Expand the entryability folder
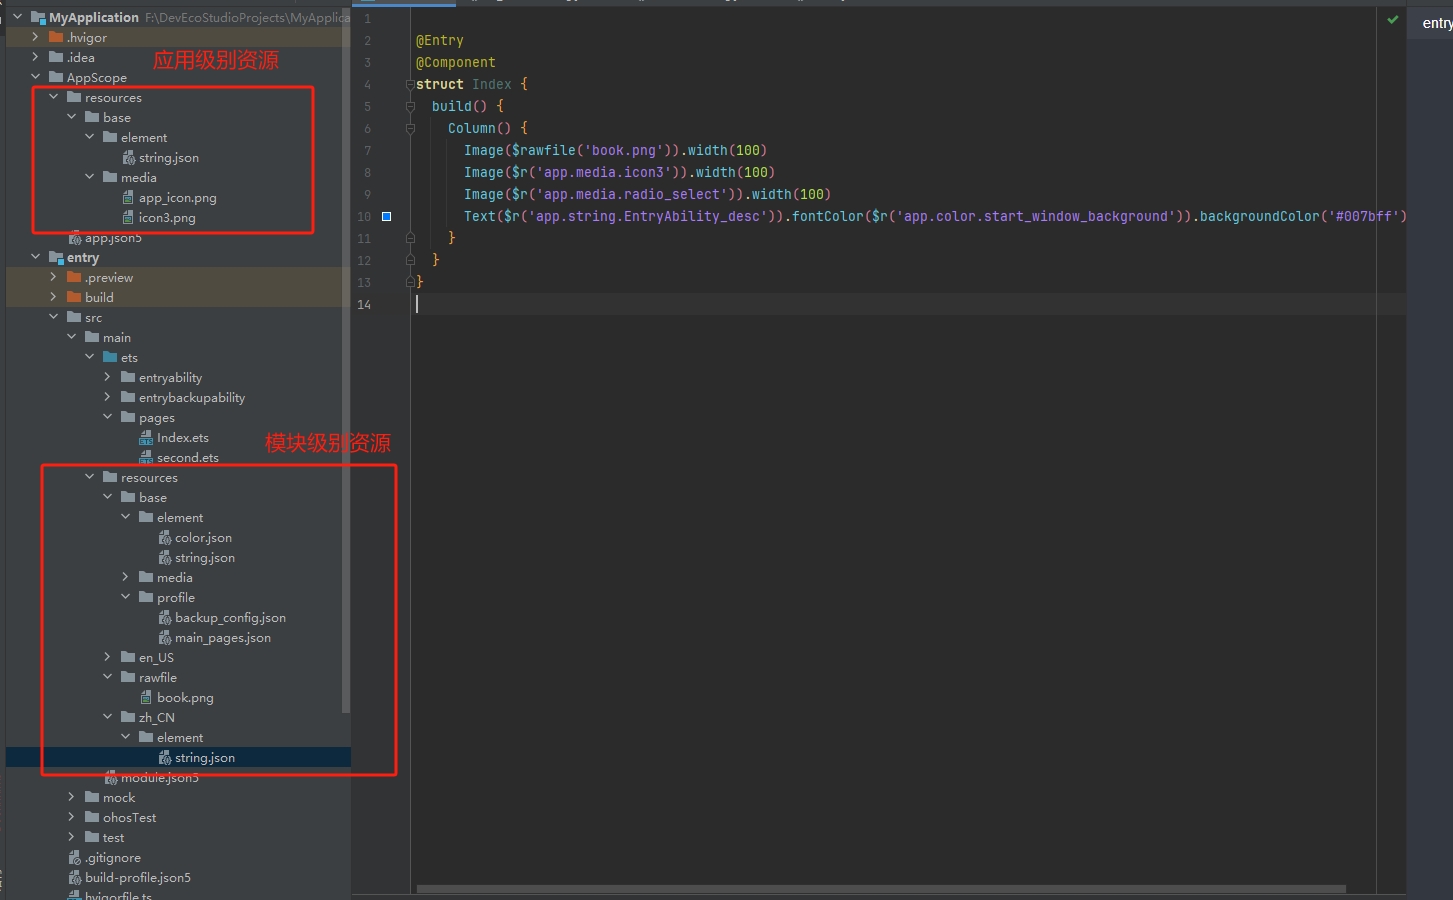 108,377
